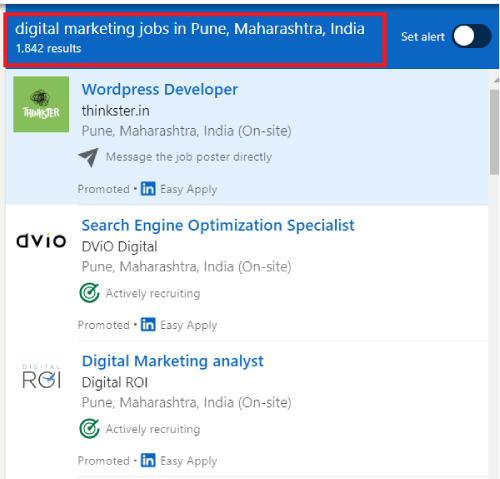Click 'Actively recruiting' text under DViO Digital
Image resolution: width=500 pixels, height=479 pixels.
(153, 293)
